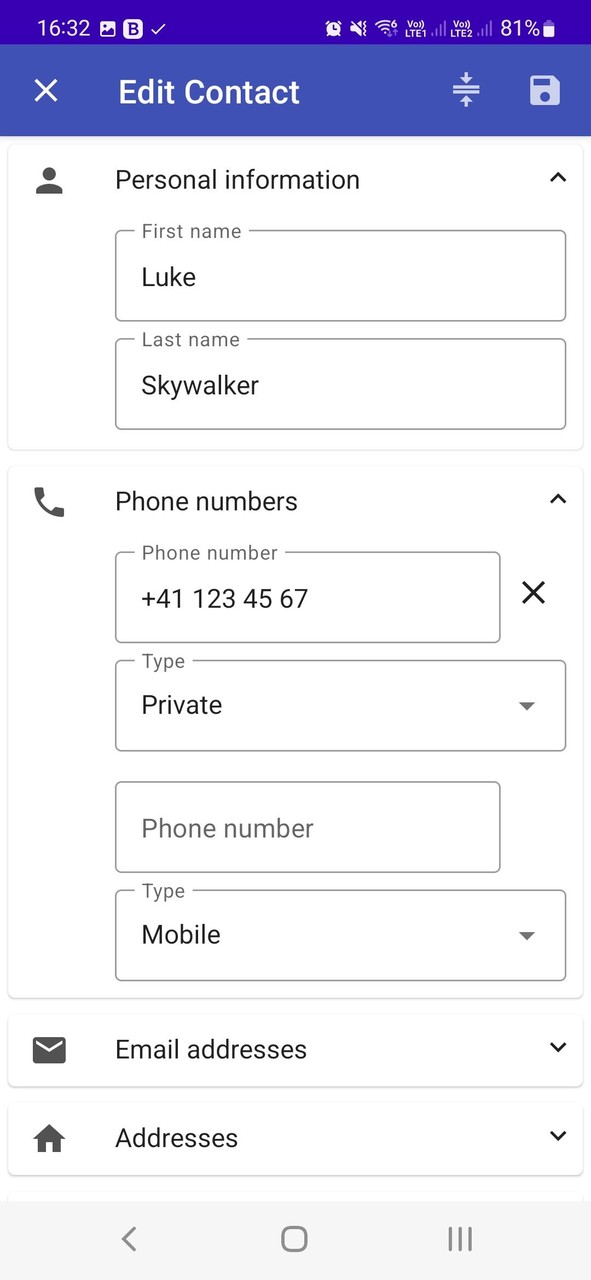The width and height of the screenshot is (591, 1280).
Task: Open recent apps from the navigation bar
Action: point(459,1238)
